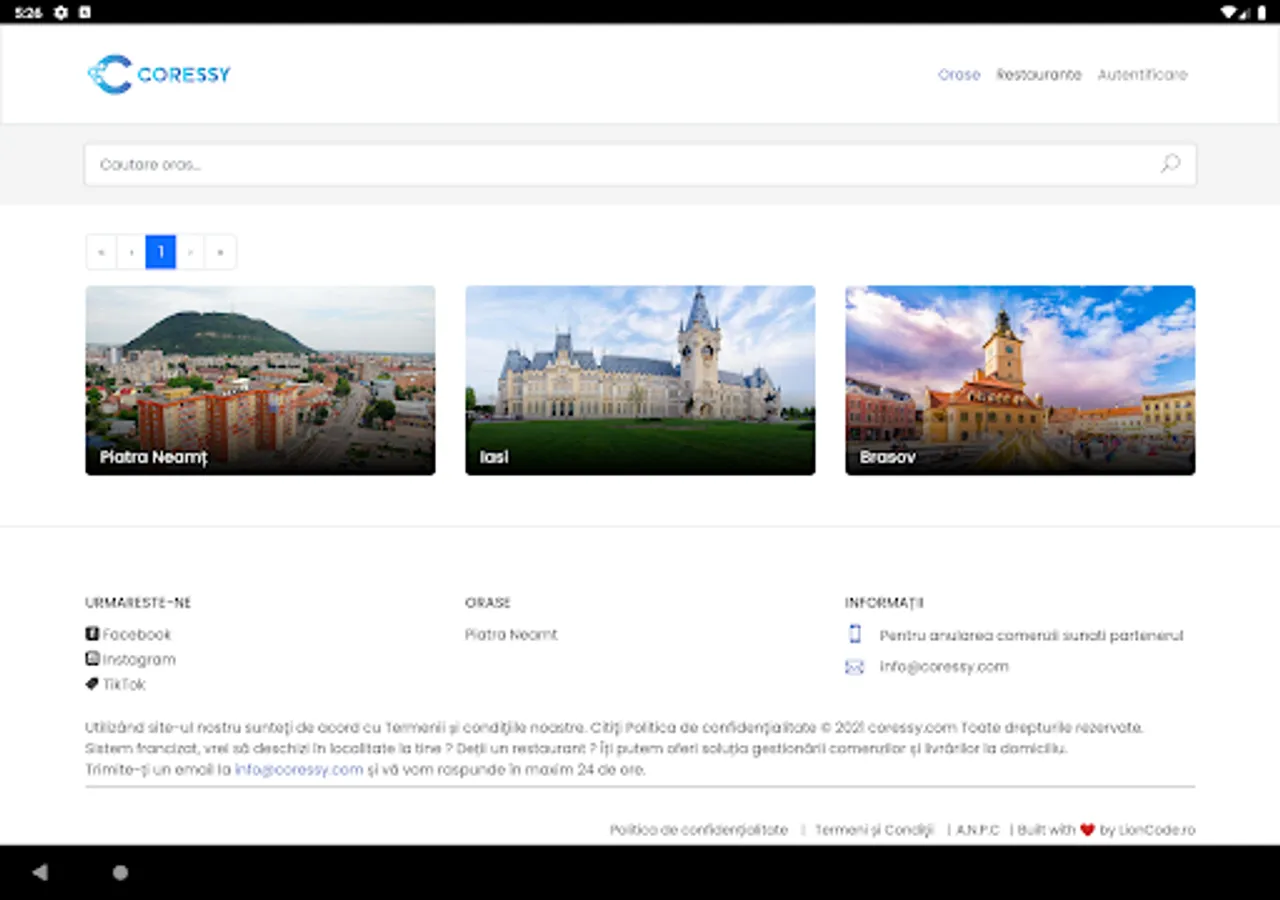Tap the Wi-Fi status icon
This screenshot has height=900, width=1280.
point(1228,12)
